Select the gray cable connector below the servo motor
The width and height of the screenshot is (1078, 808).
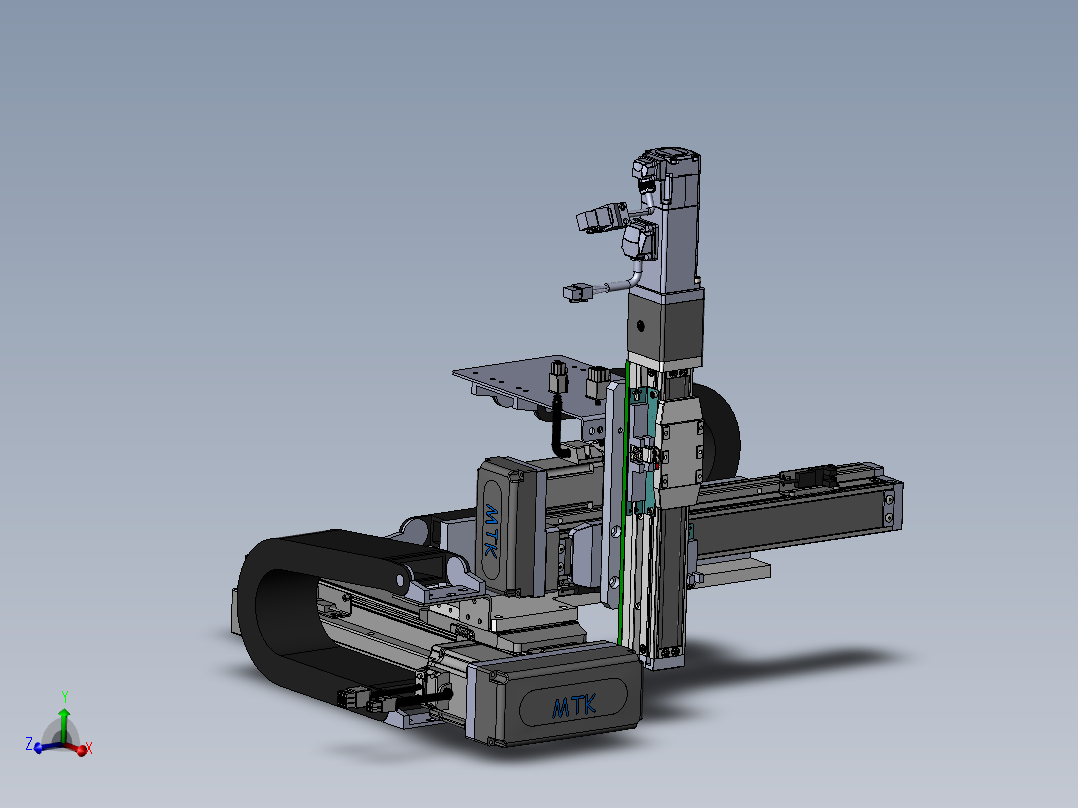pos(576,293)
